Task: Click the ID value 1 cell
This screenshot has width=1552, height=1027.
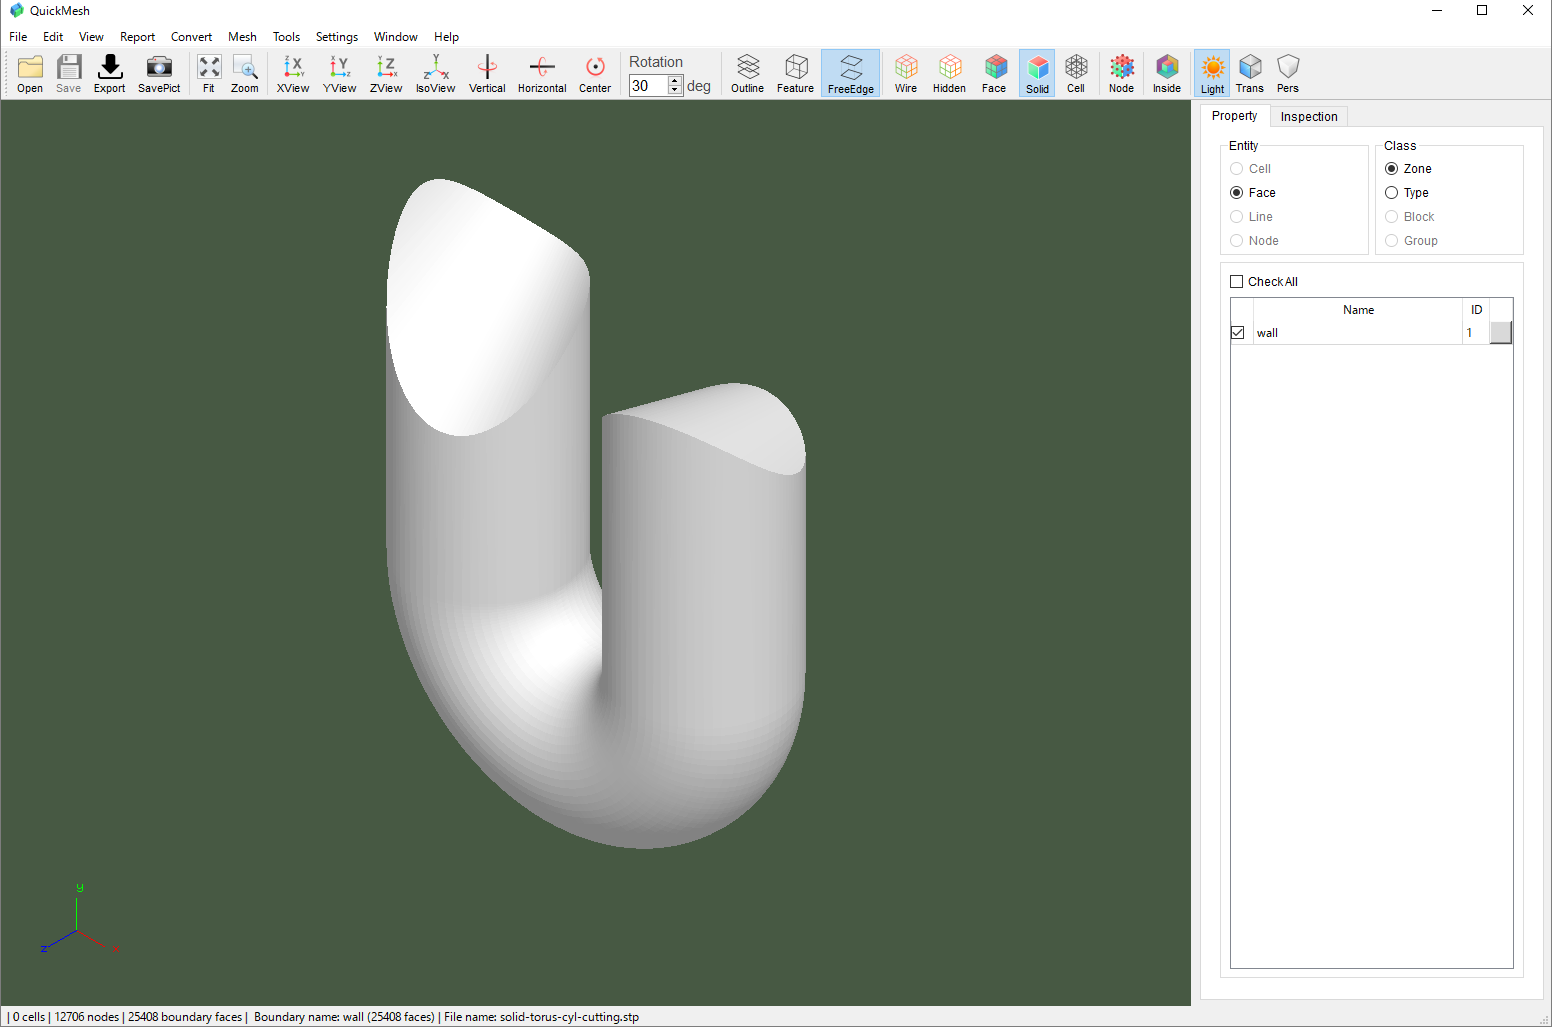Action: coord(1476,333)
